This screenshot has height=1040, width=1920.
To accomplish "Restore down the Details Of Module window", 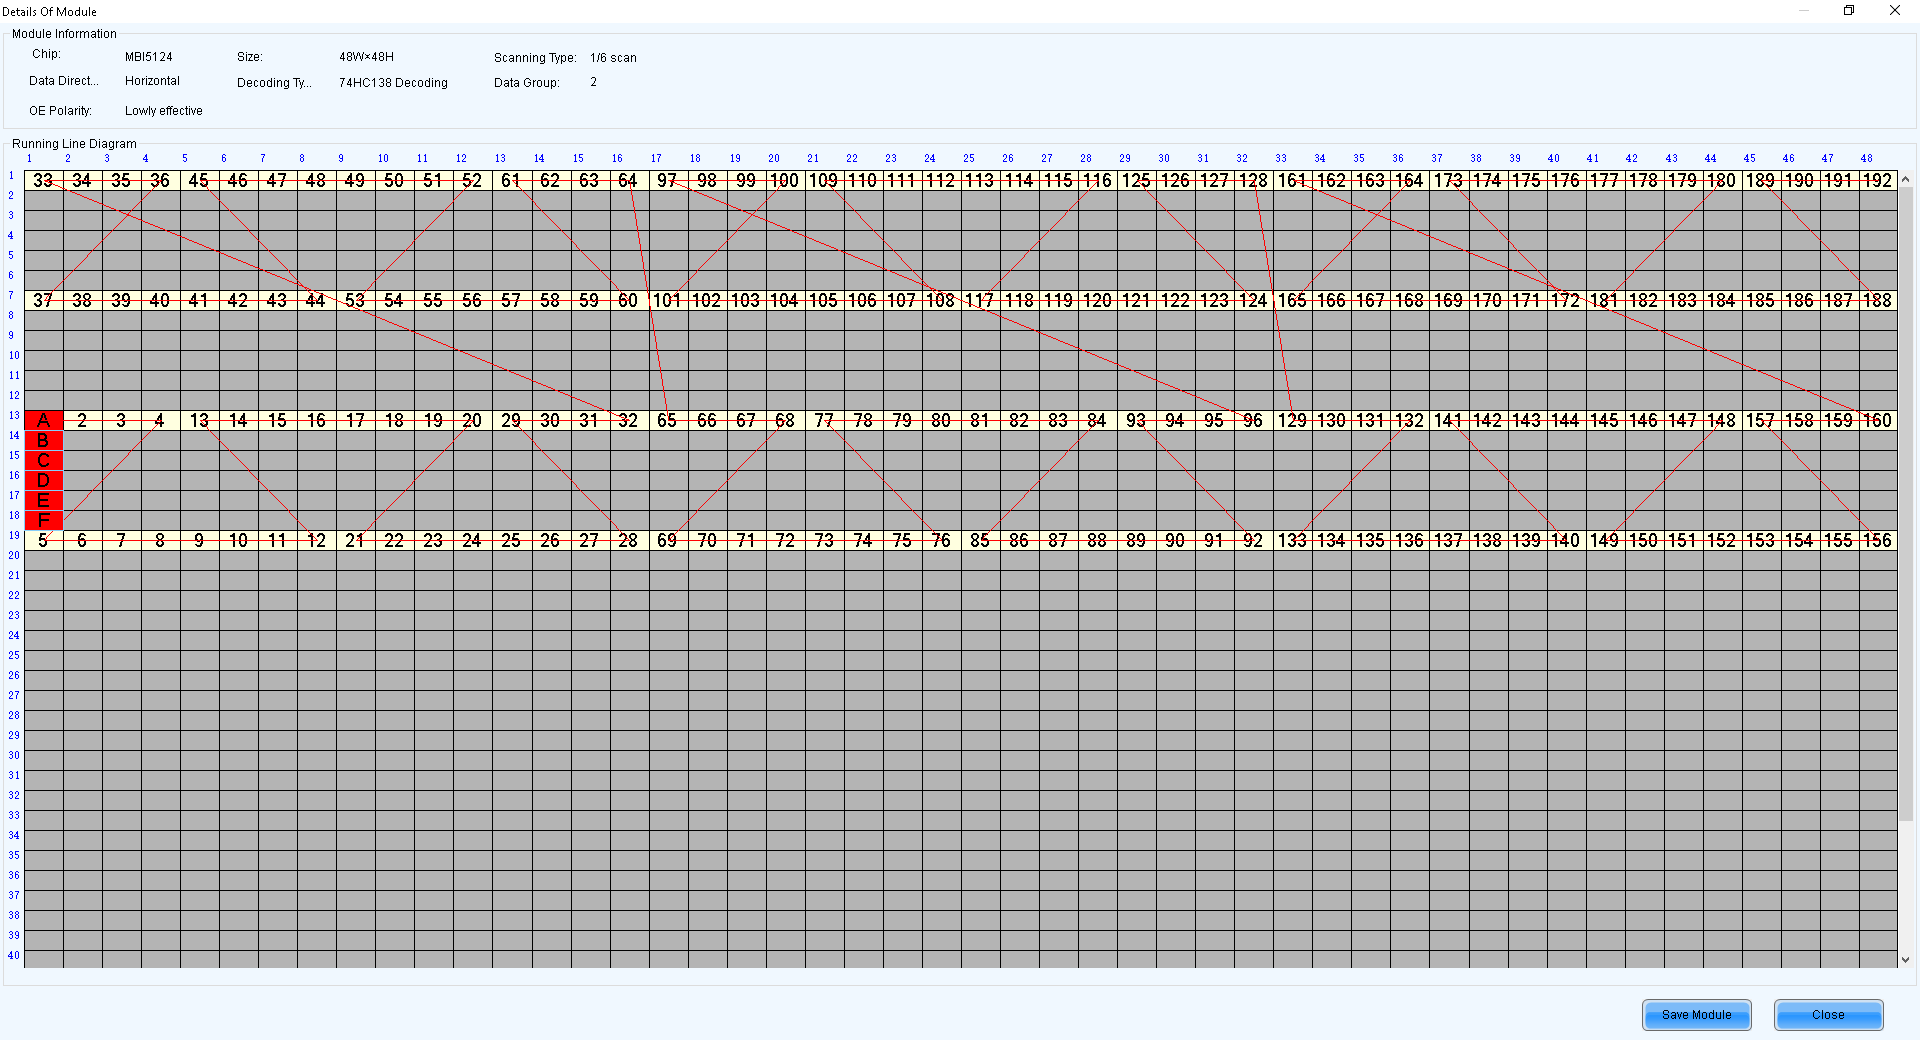I will (1849, 10).
